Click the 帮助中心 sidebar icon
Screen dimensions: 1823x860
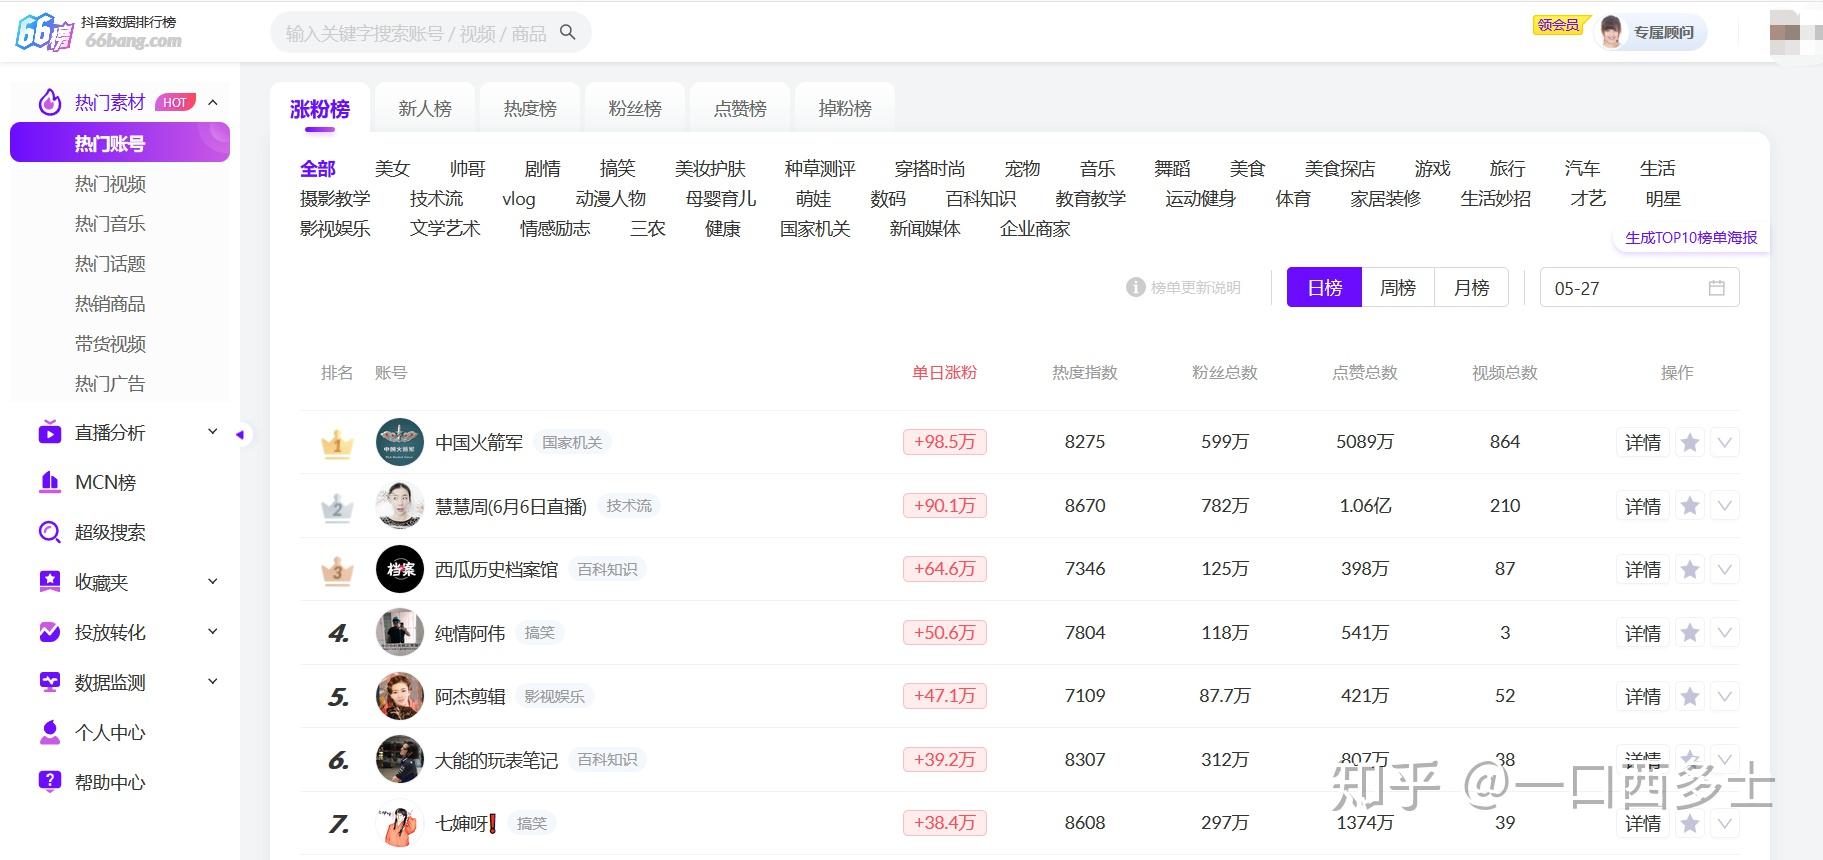click(49, 782)
